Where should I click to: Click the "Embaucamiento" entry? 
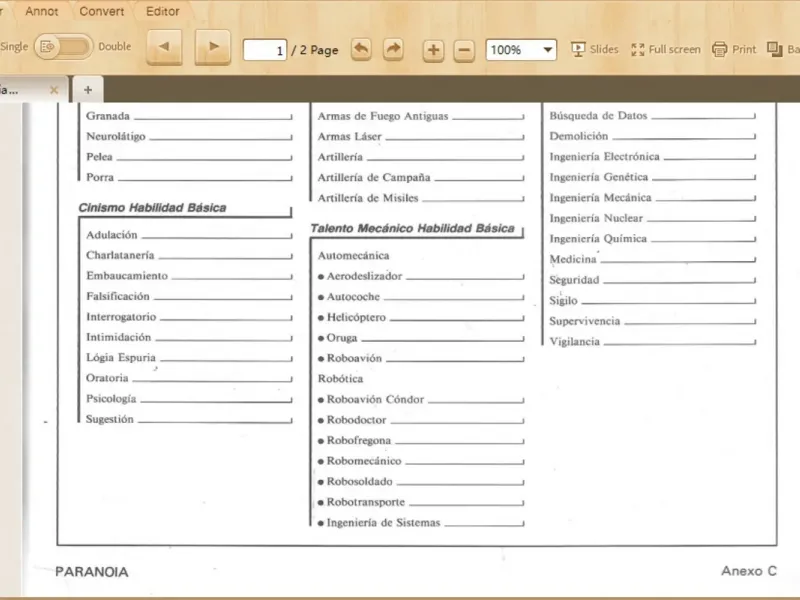pyautogui.click(x=189, y=276)
